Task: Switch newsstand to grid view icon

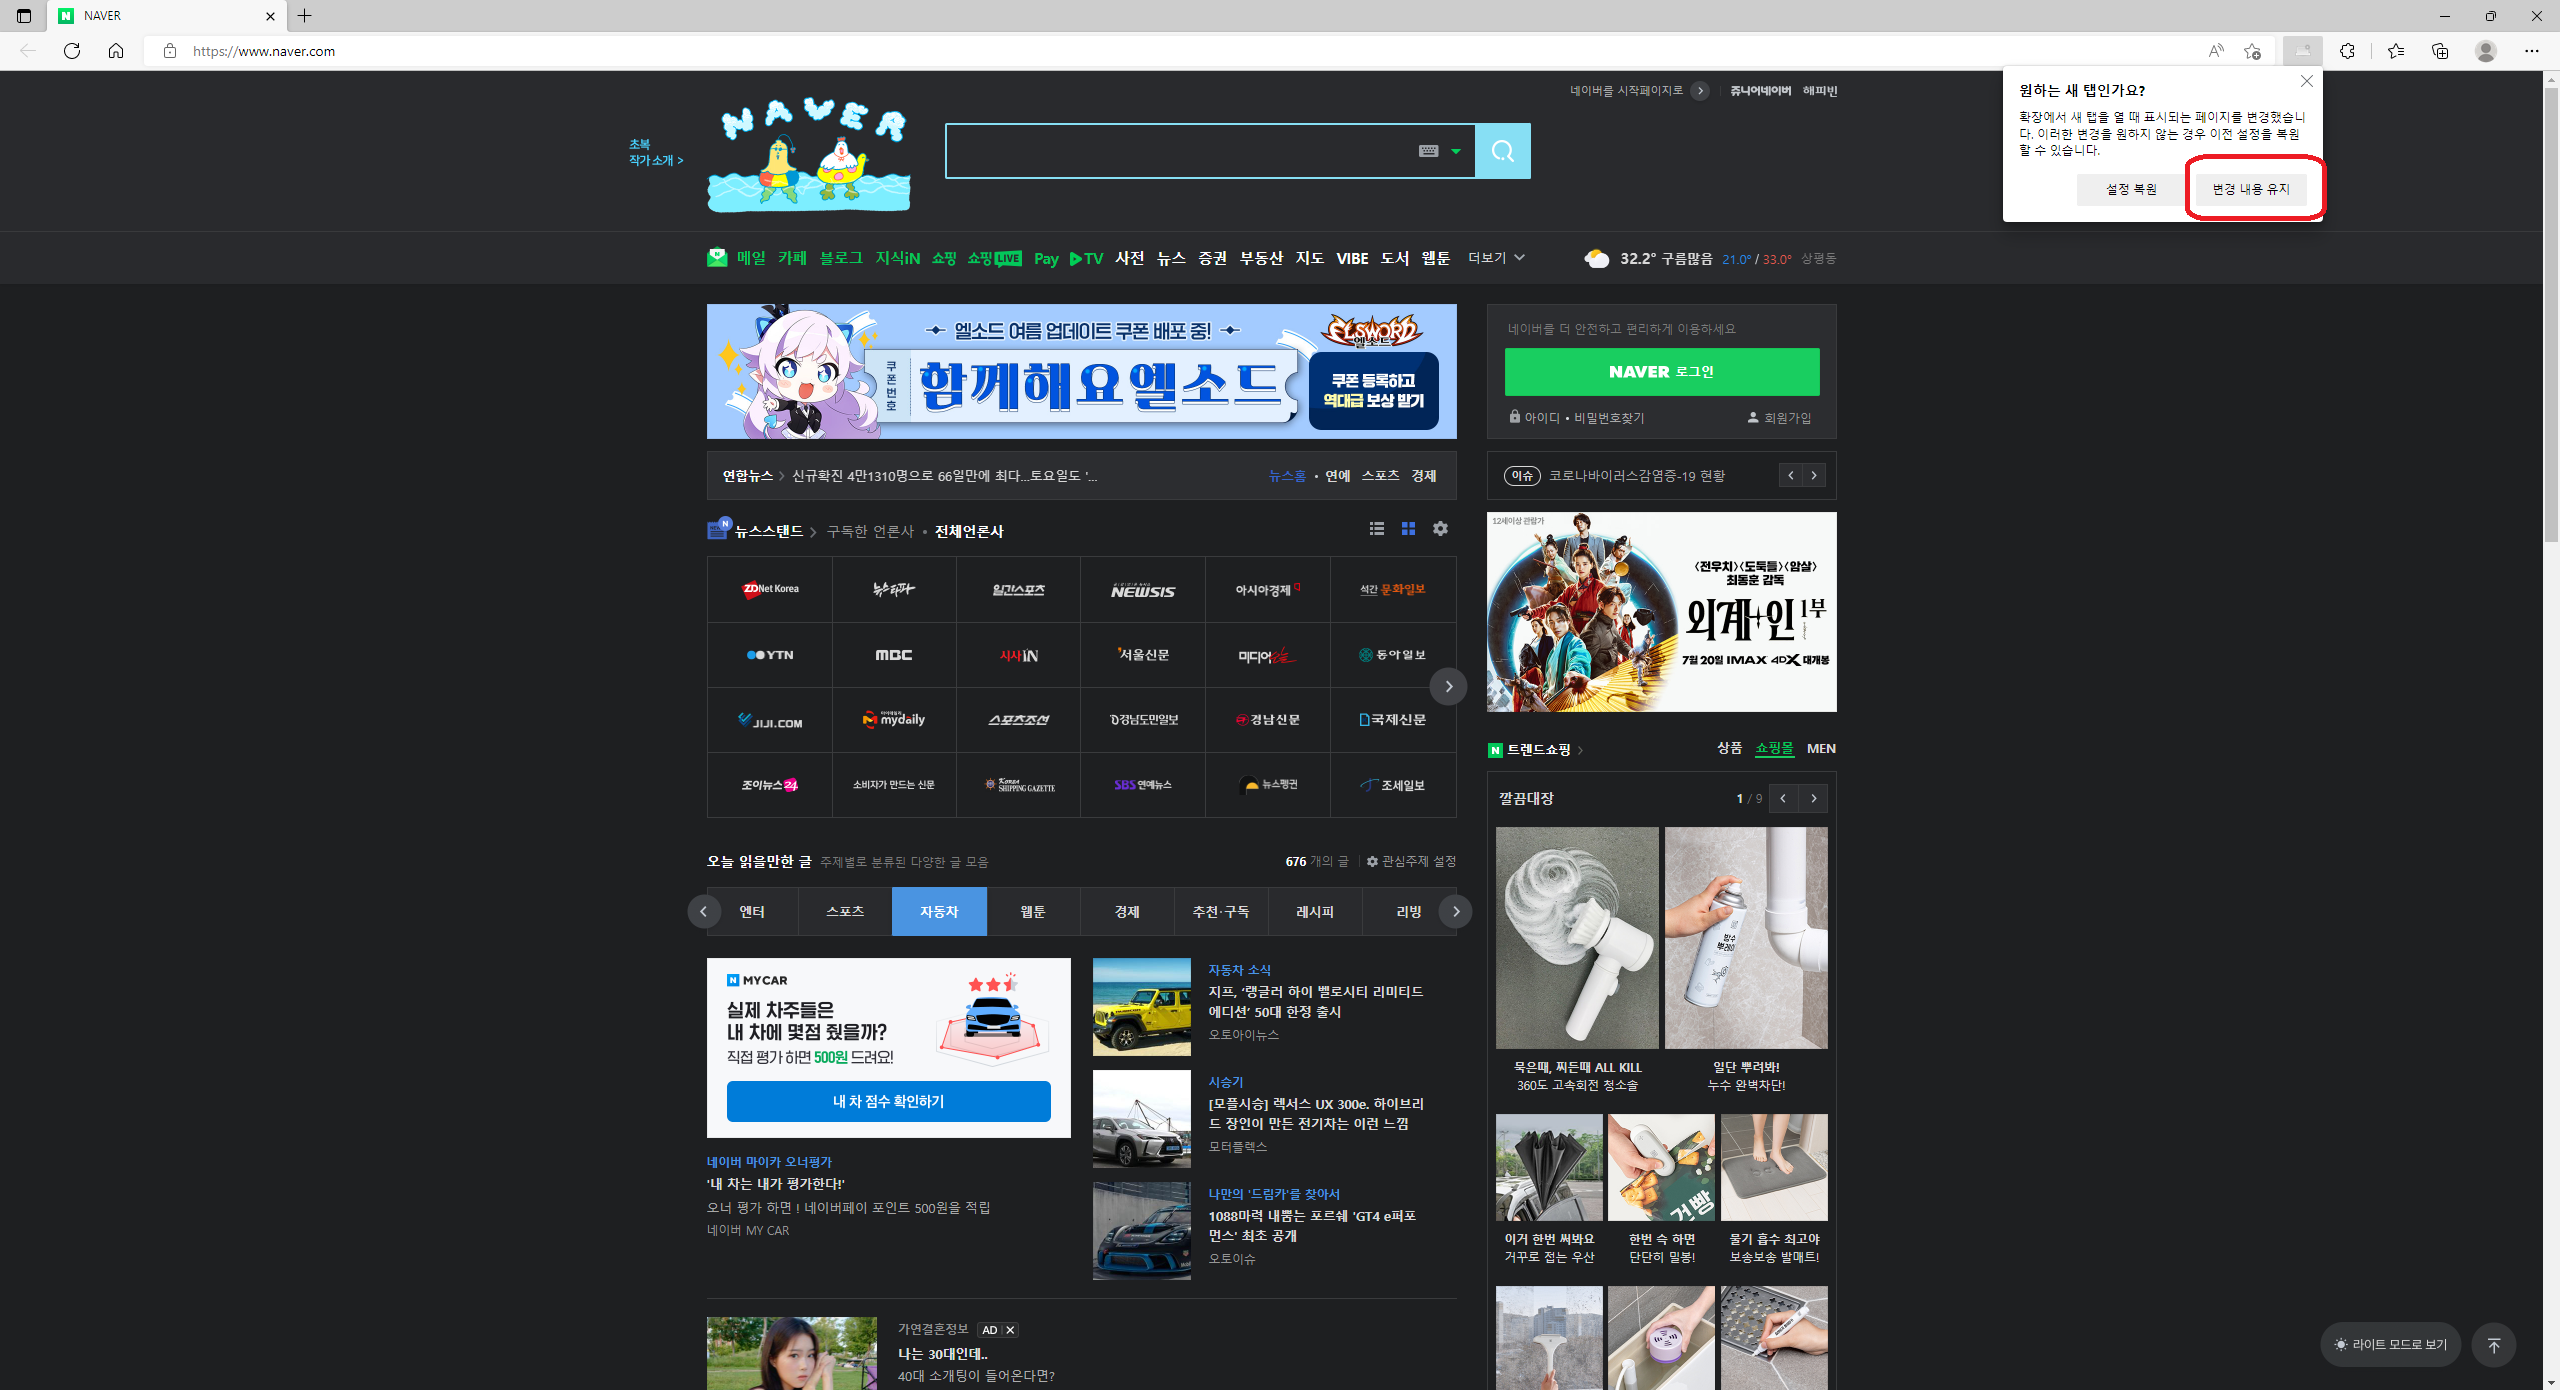Action: 1410,529
